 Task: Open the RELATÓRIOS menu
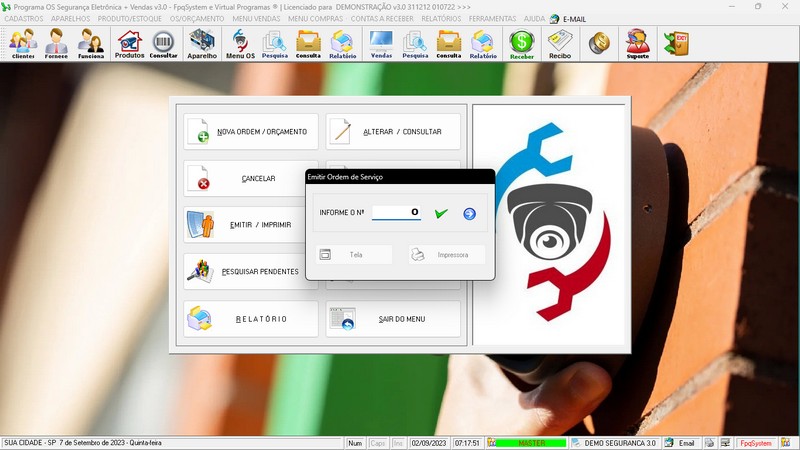click(x=441, y=18)
